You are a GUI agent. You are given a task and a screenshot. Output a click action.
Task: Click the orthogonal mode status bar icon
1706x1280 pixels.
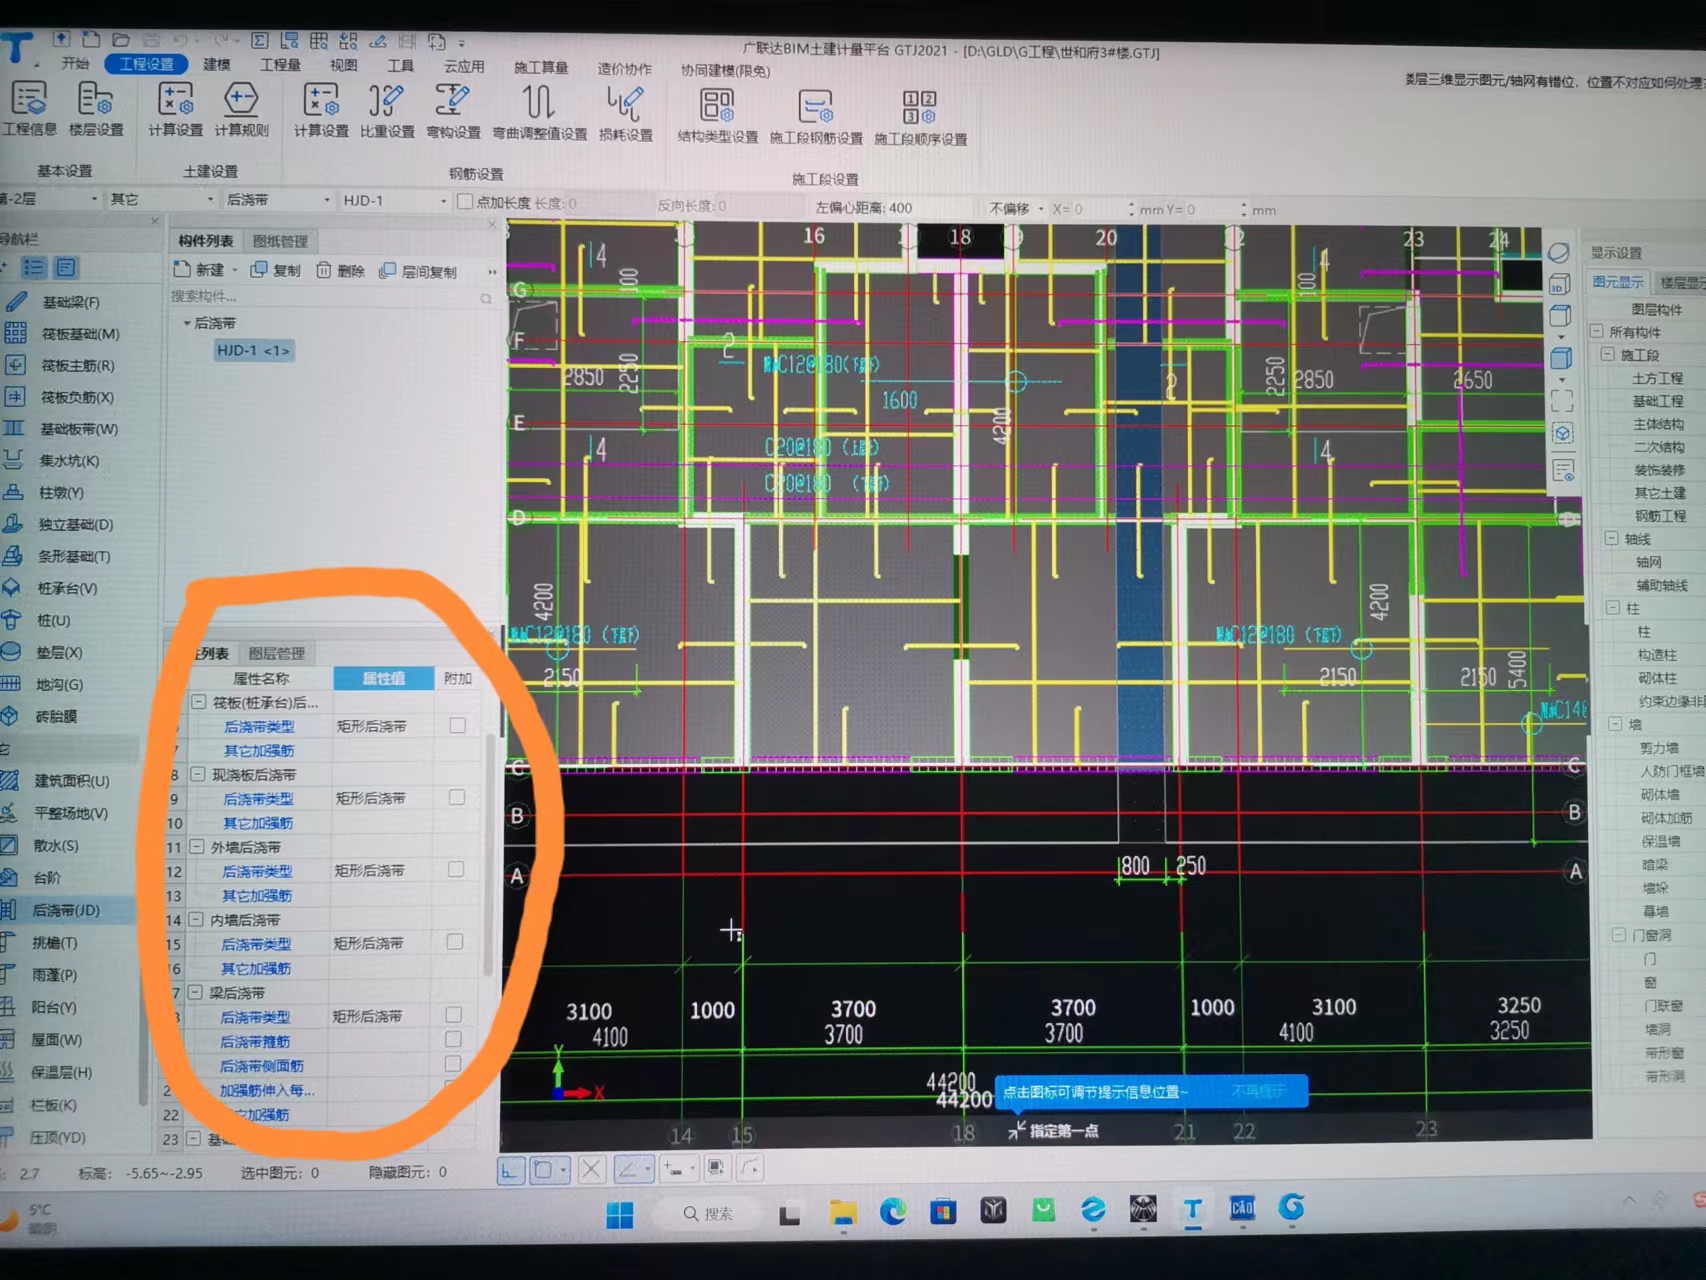point(510,1169)
